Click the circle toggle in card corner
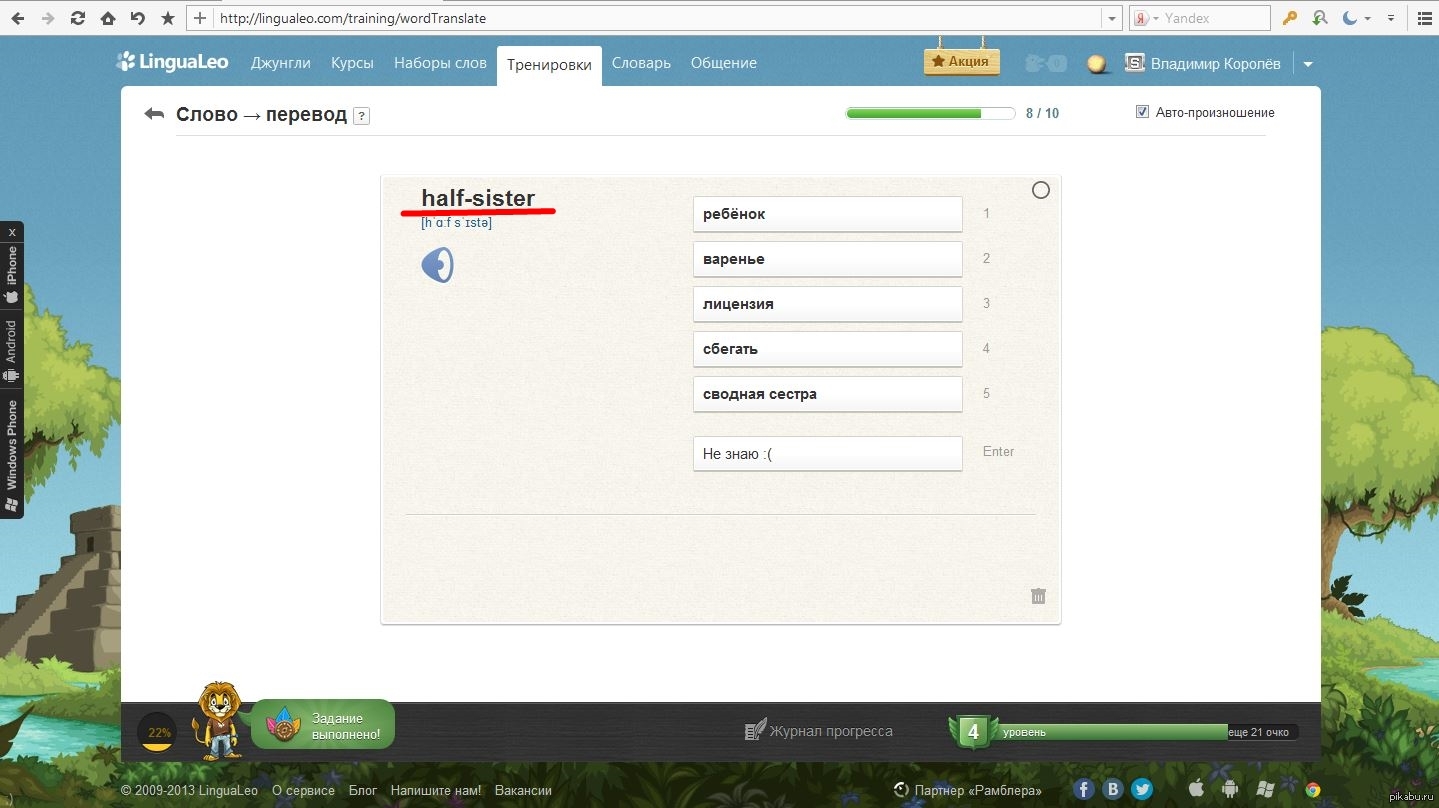Screen dimensions: 1439x808 click(x=1041, y=190)
